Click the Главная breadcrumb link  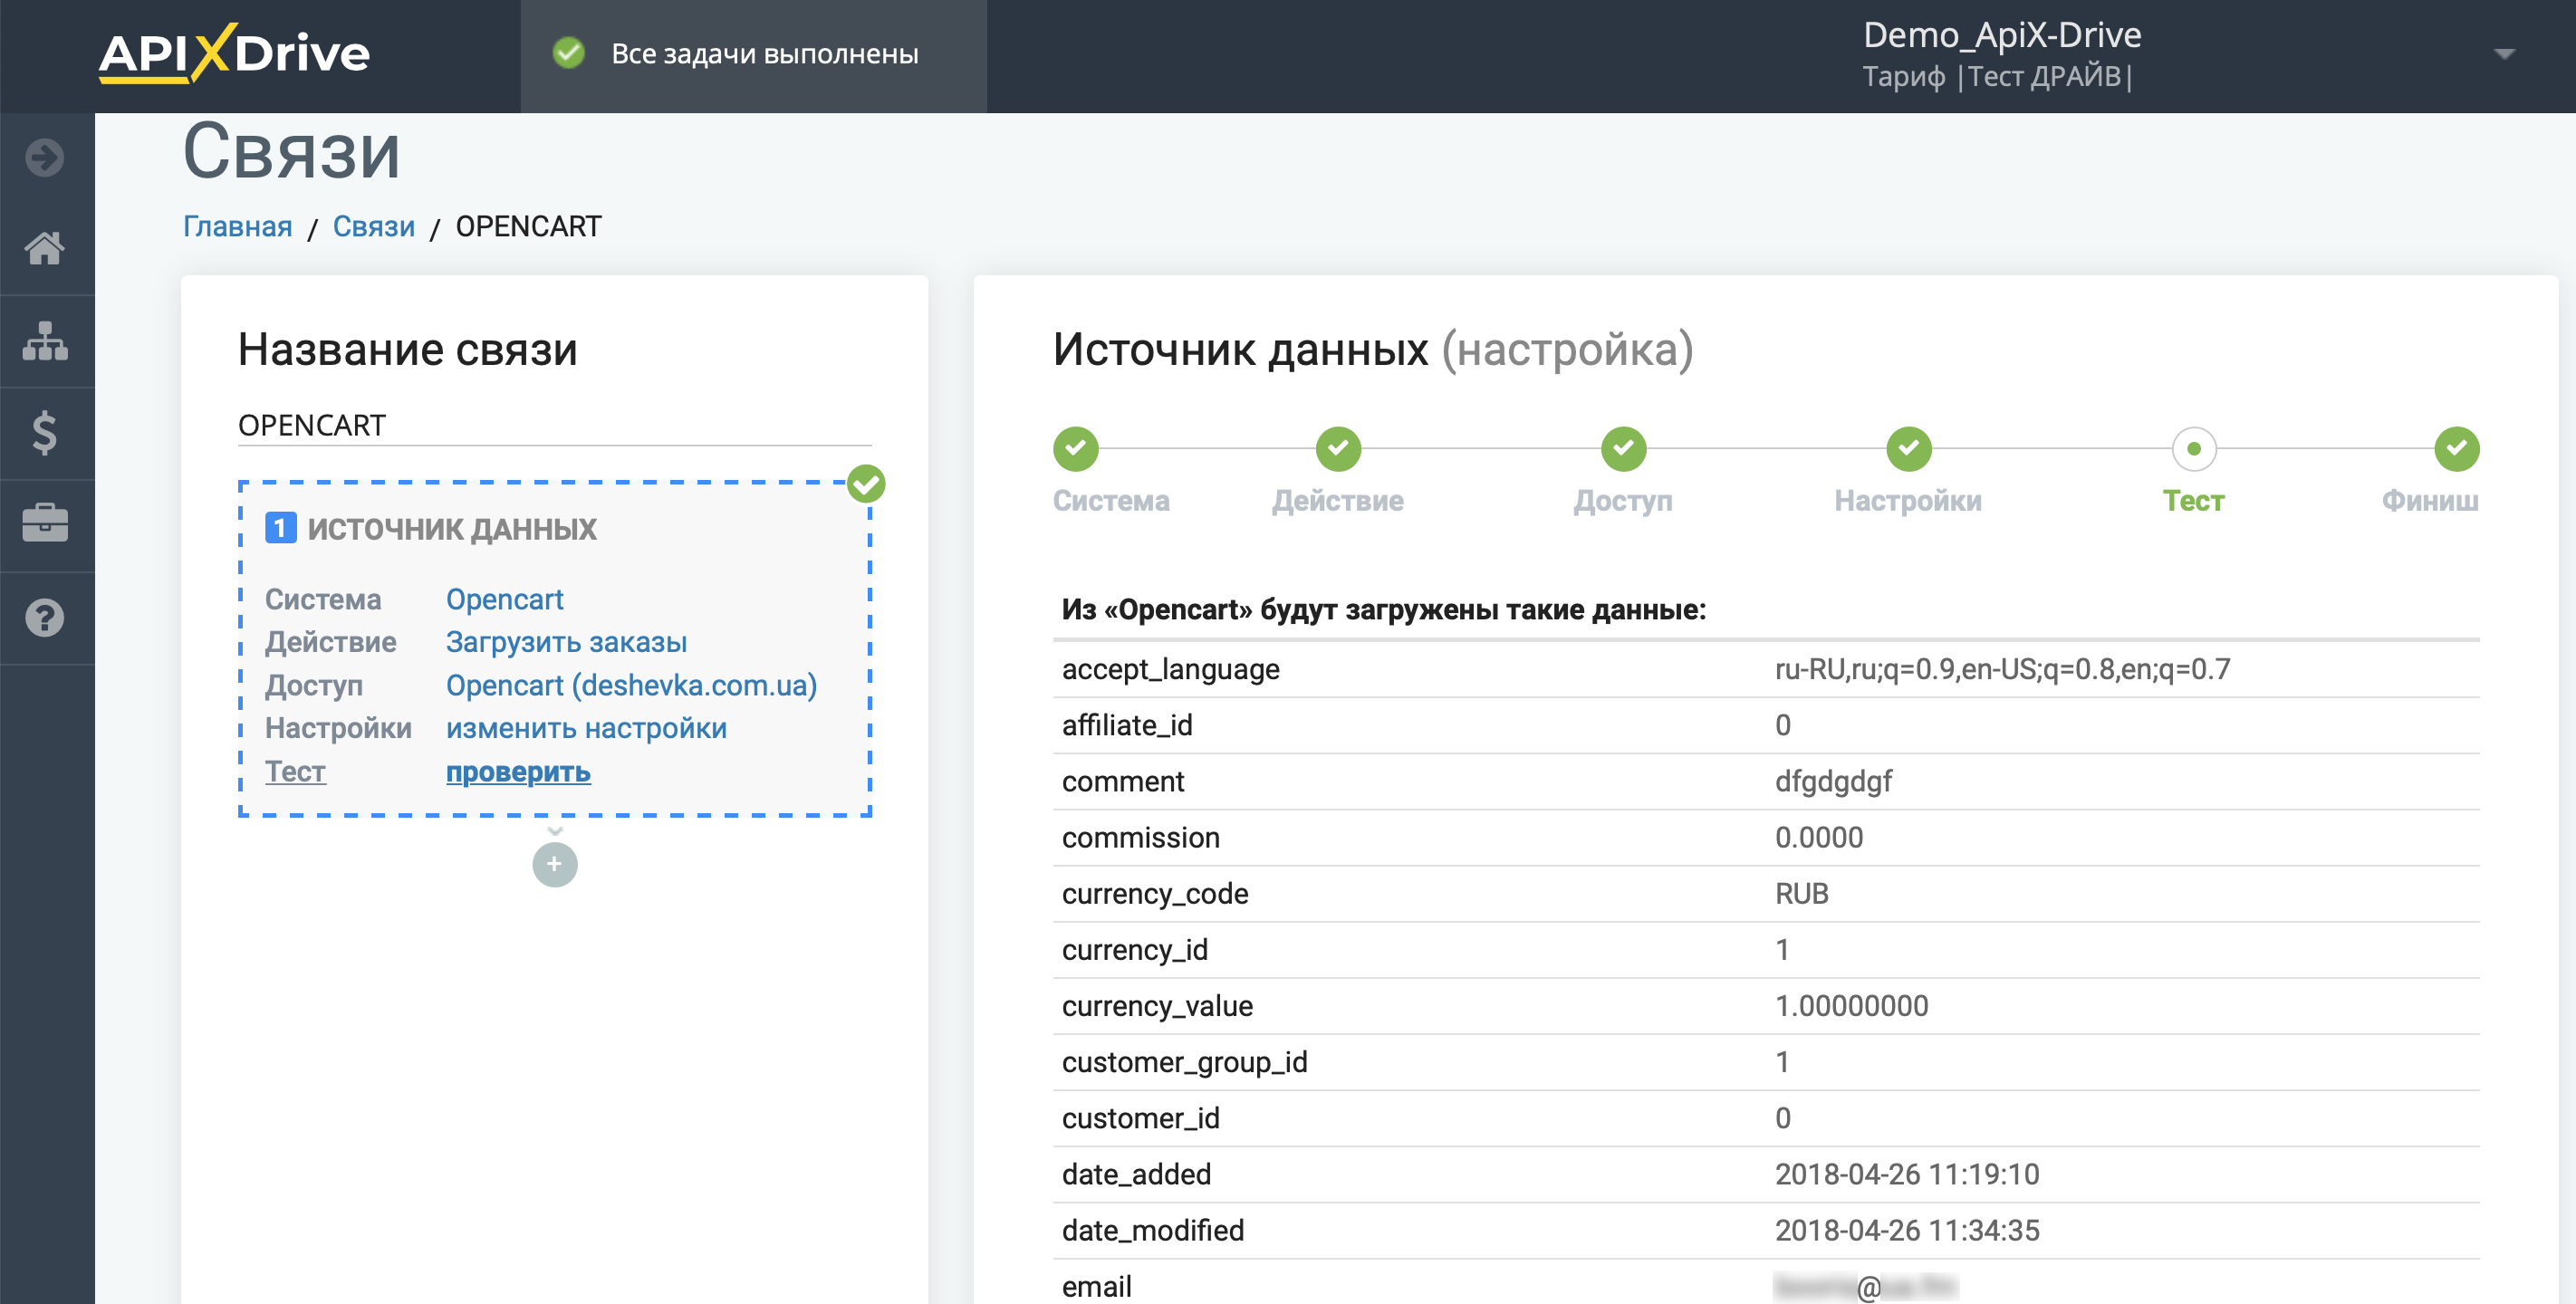click(238, 227)
